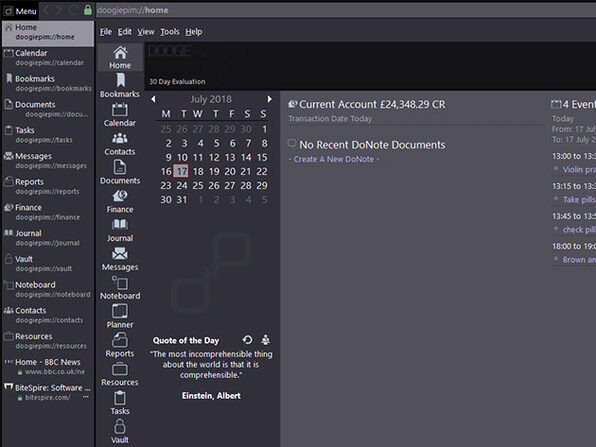
Task: Go to next month in calendar
Action: 269,99
